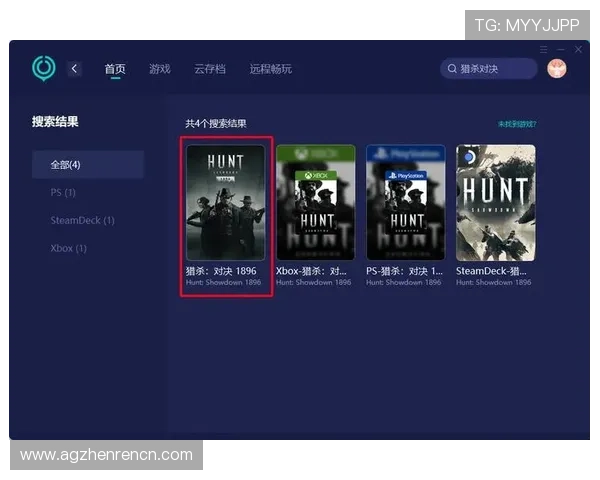Filter results by SteamDeck (1)
600x480 pixels.
point(83,220)
